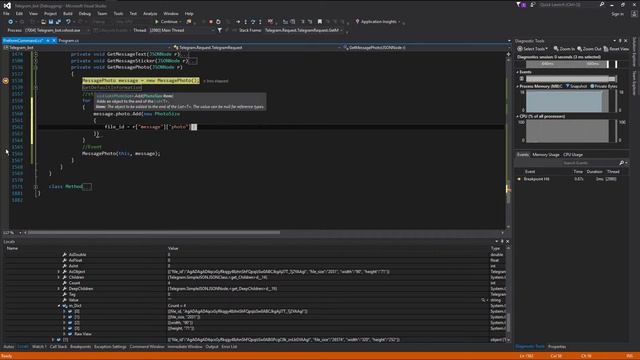Select the Breakpoint Hit event row
The height and width of the screenshot is (360, 640).
pyautogui.click(x=571, y=179)
